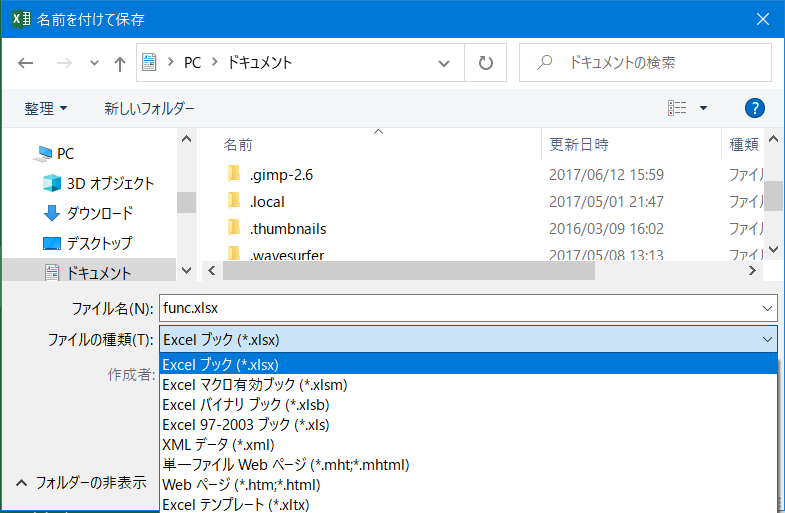Collapse folders with フォルダーの非表示
This screenshot has height=513, width=785.
point(81,482)
